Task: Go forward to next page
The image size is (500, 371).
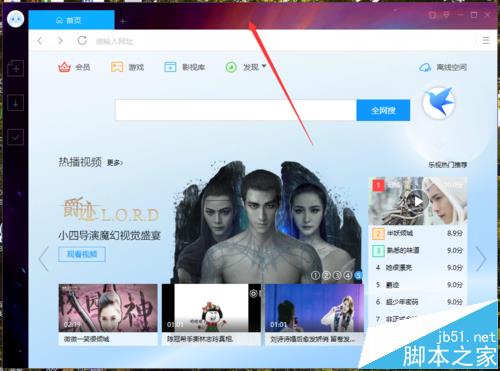Action: pos(60,41)
